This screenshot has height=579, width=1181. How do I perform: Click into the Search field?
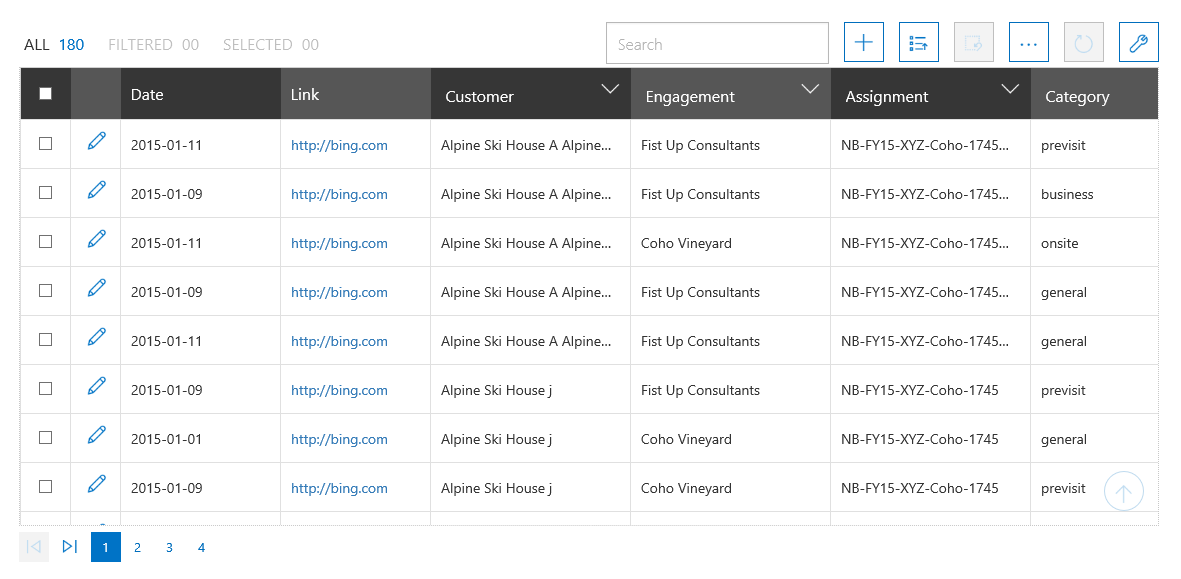tap(717, 44)
